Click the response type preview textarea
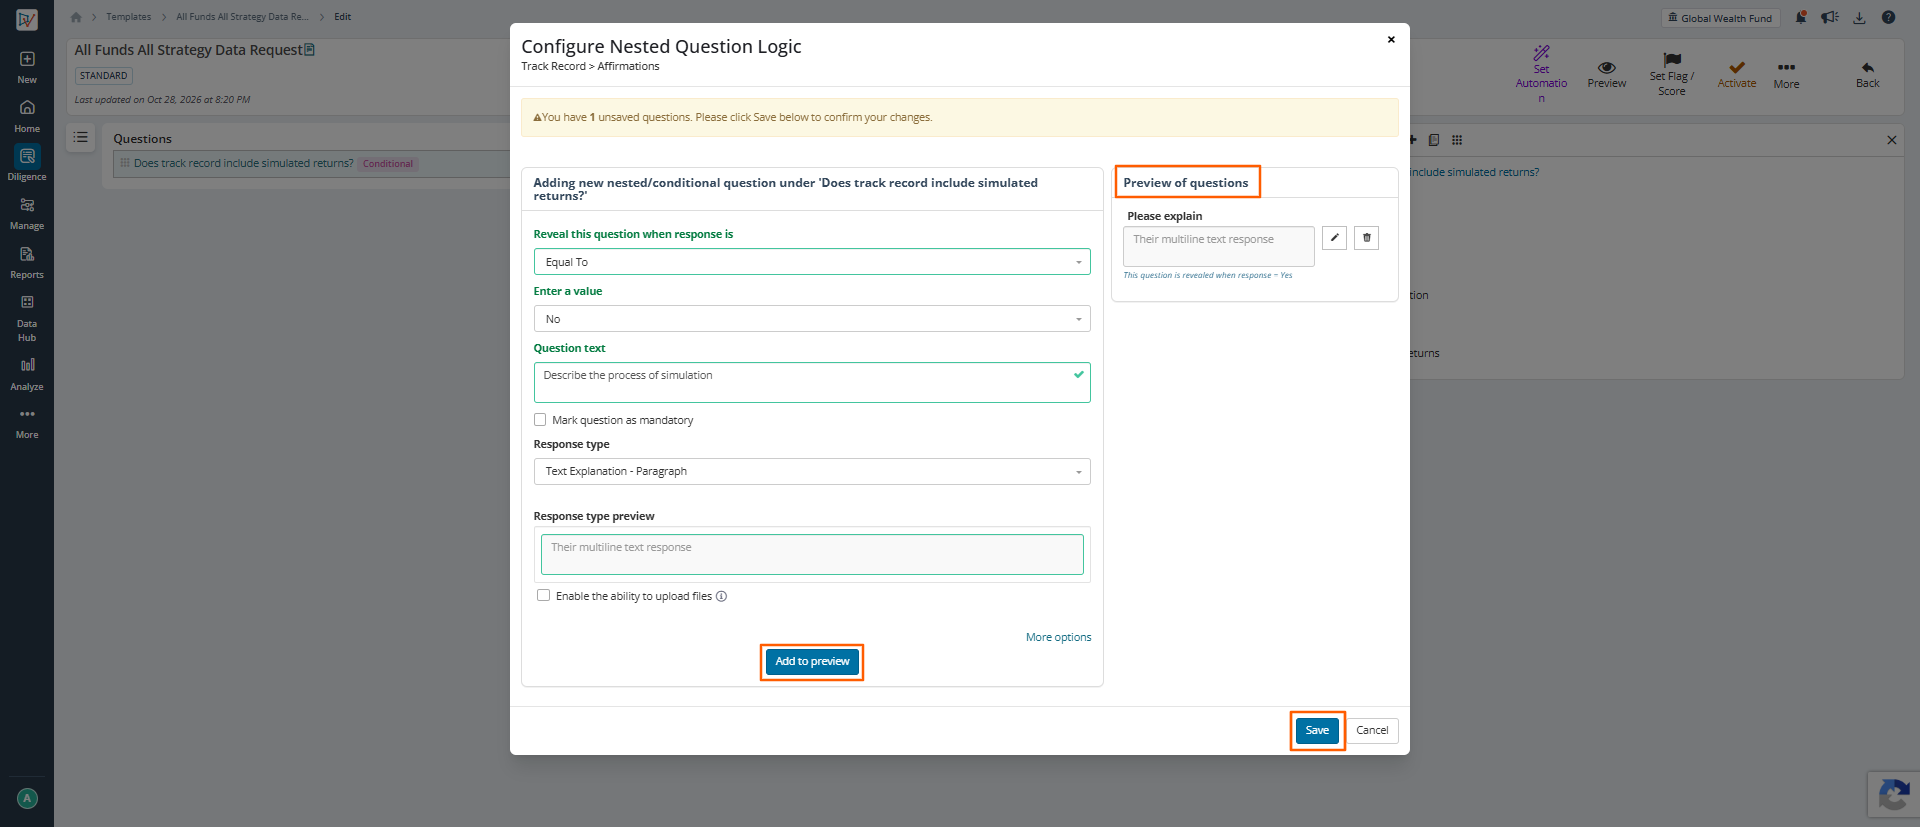The height and width of the screenshot is (827, 1920). pyautogui.click(x=812, y=555)
